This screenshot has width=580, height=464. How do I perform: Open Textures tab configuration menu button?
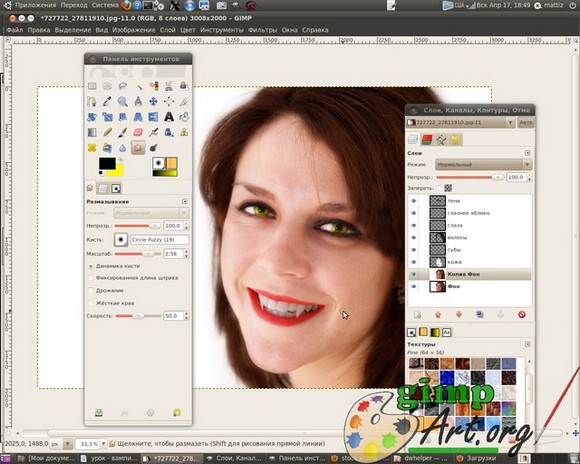527,344
